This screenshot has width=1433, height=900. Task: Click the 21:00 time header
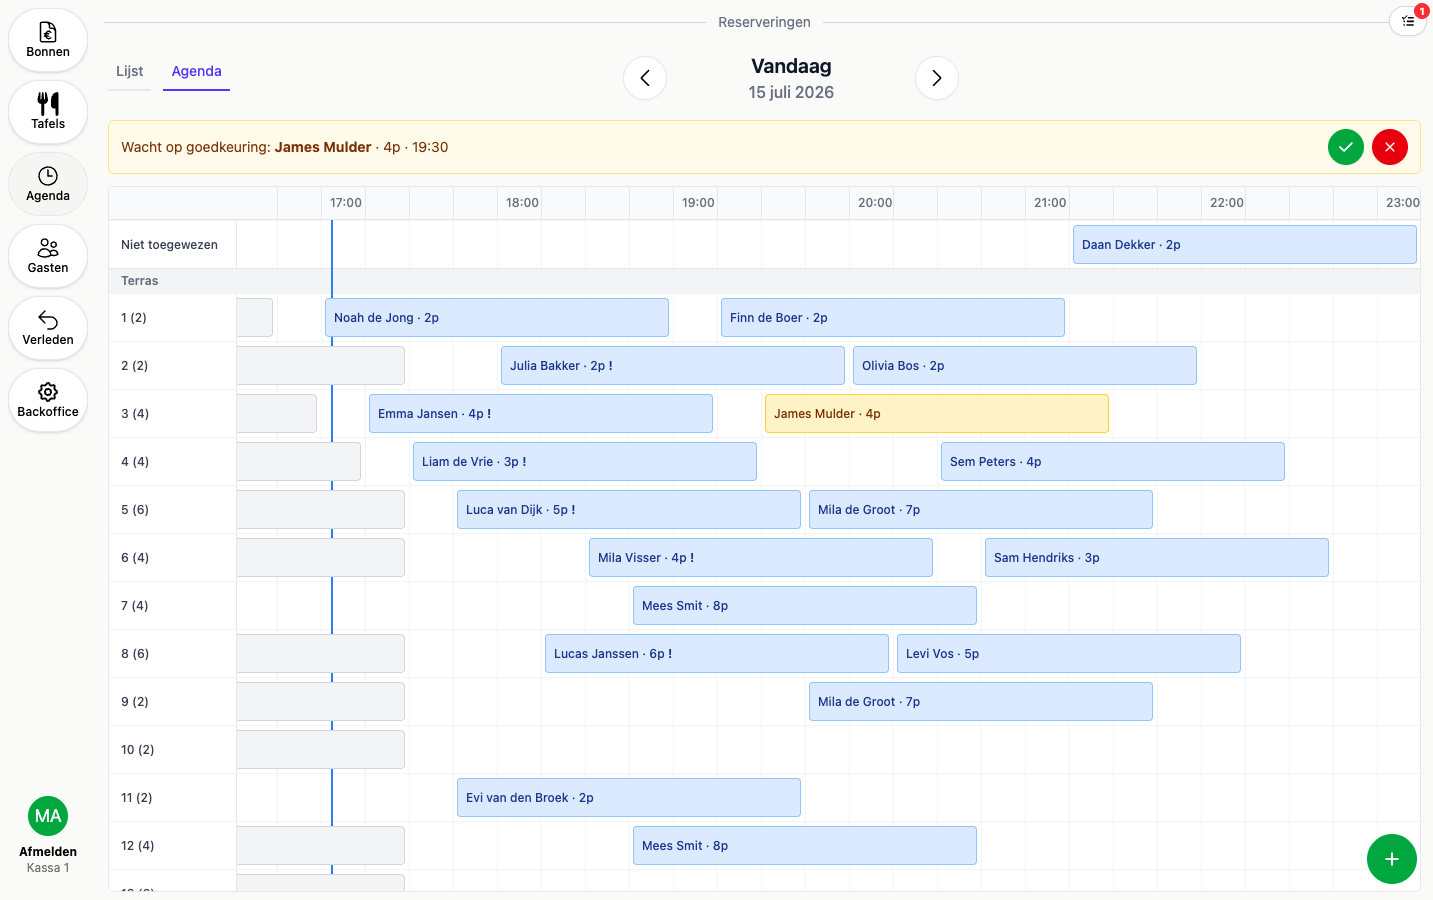point(1050,203)
